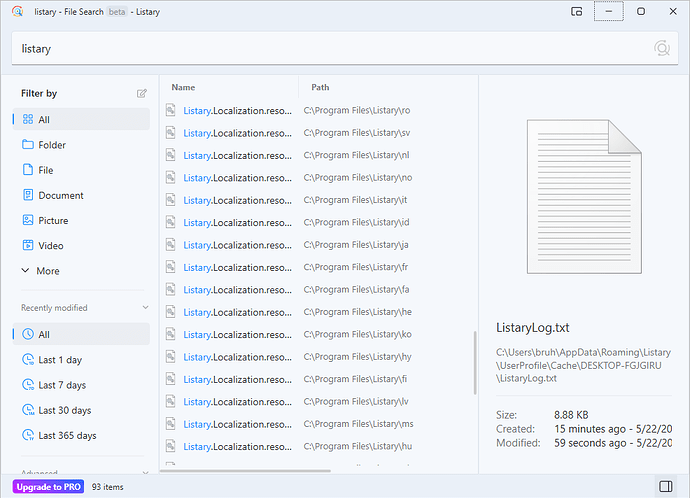This screenshot has width=690, height=498.
Task: Click file icon of Listary\he row
Action: point(170,312)
